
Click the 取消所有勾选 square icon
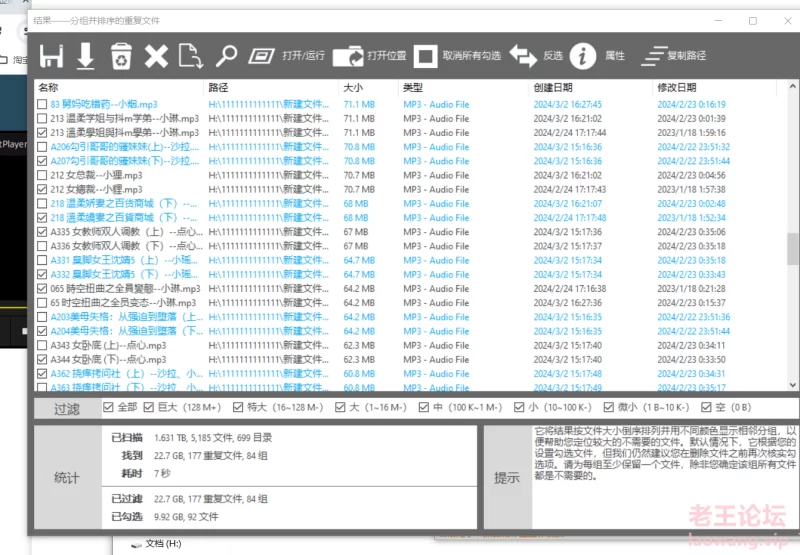point(426,56)
